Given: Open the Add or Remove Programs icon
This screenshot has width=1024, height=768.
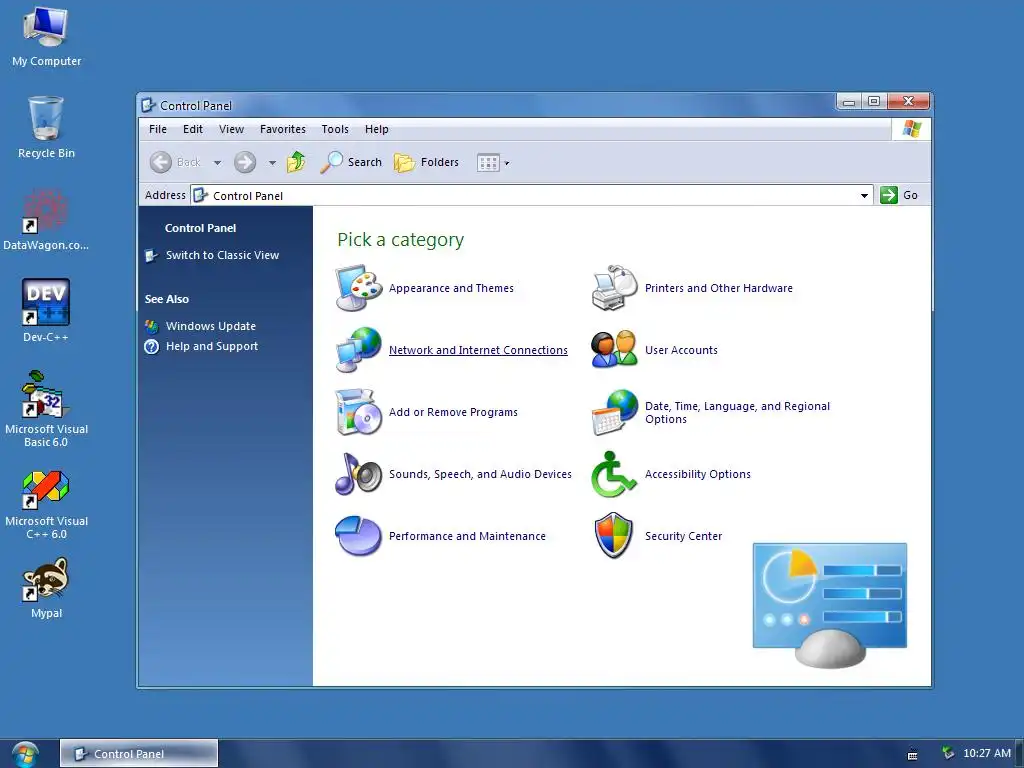Looking at the screenshot, I should (x=359, y=412).
